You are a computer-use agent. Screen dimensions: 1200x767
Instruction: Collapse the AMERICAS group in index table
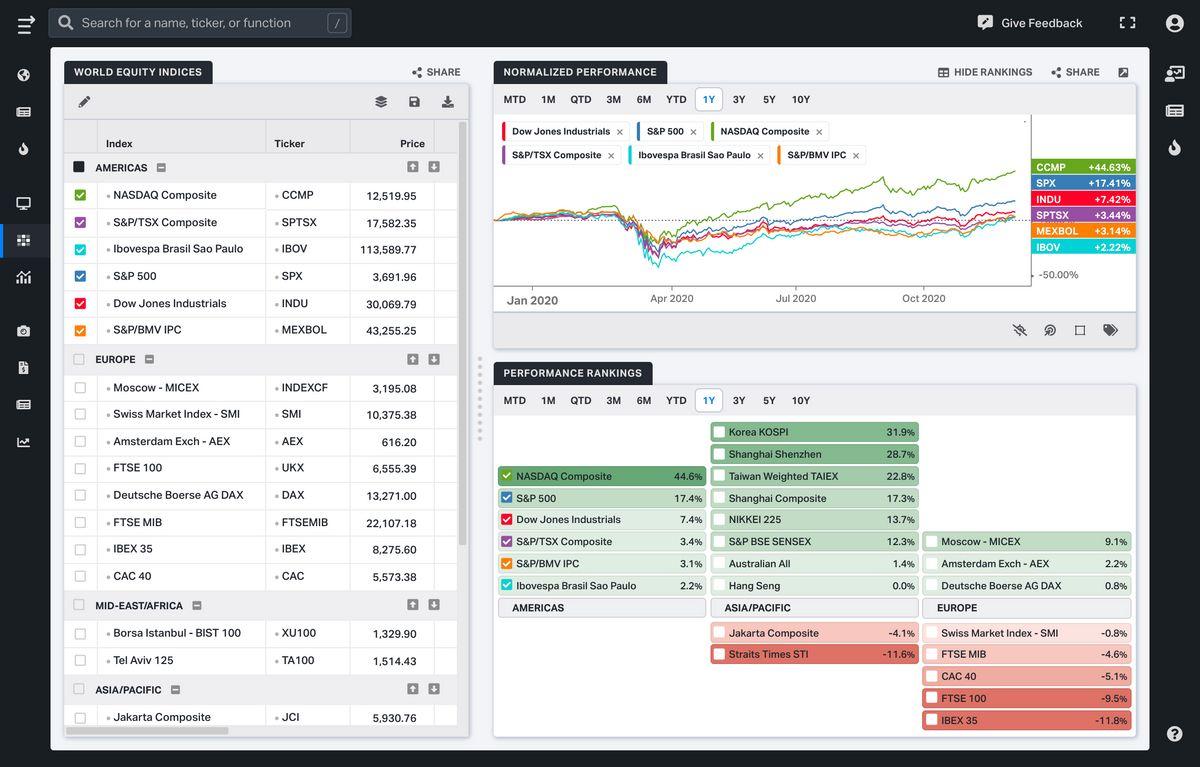point(161,168)
